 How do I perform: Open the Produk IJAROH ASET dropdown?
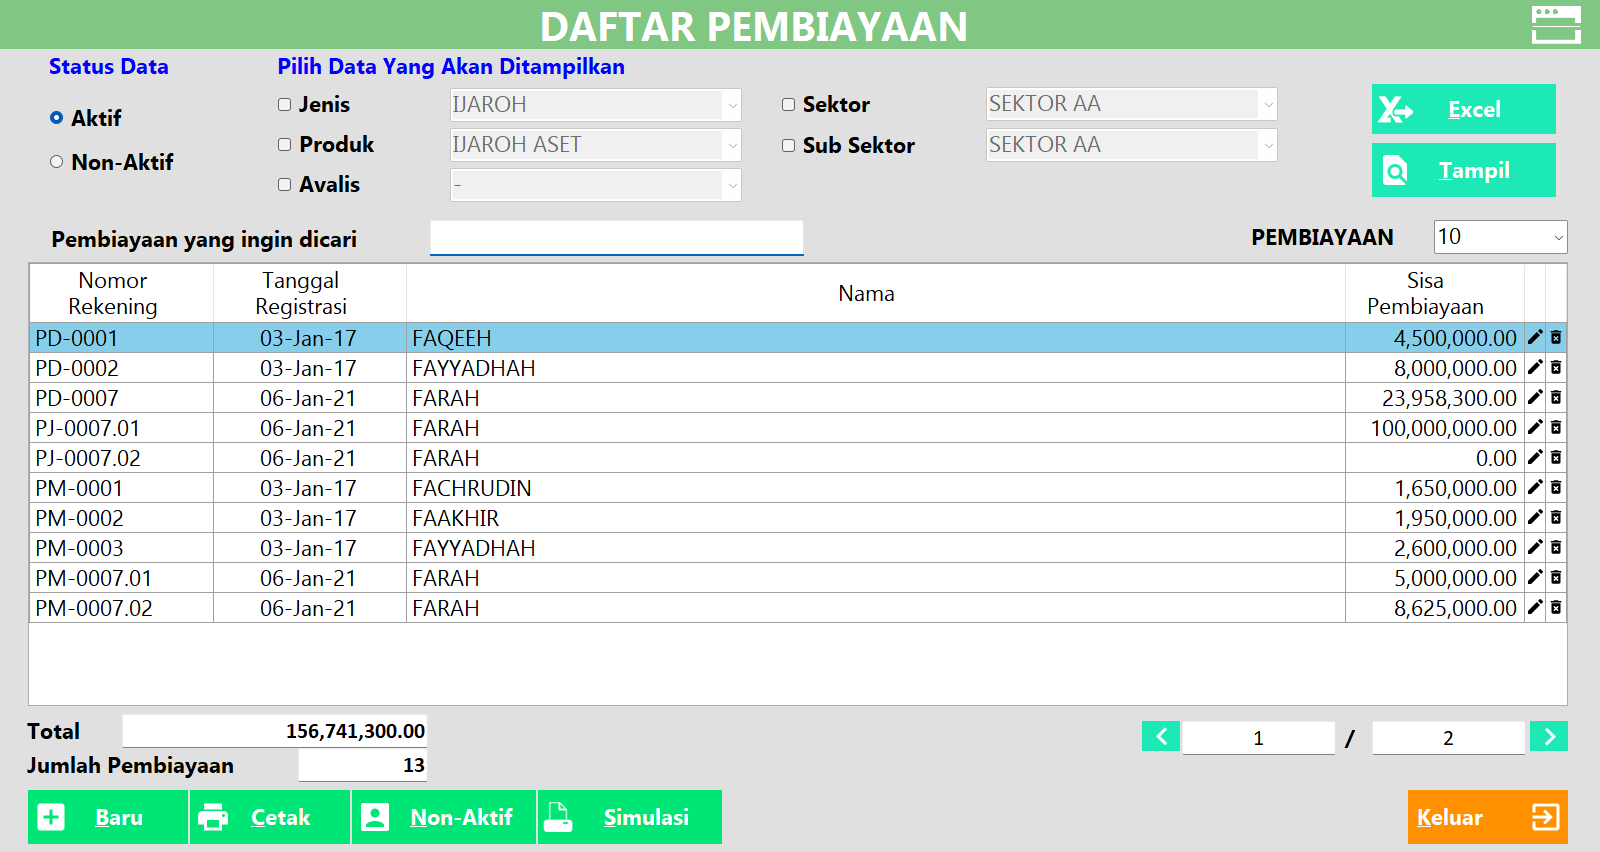pos(732,145)
